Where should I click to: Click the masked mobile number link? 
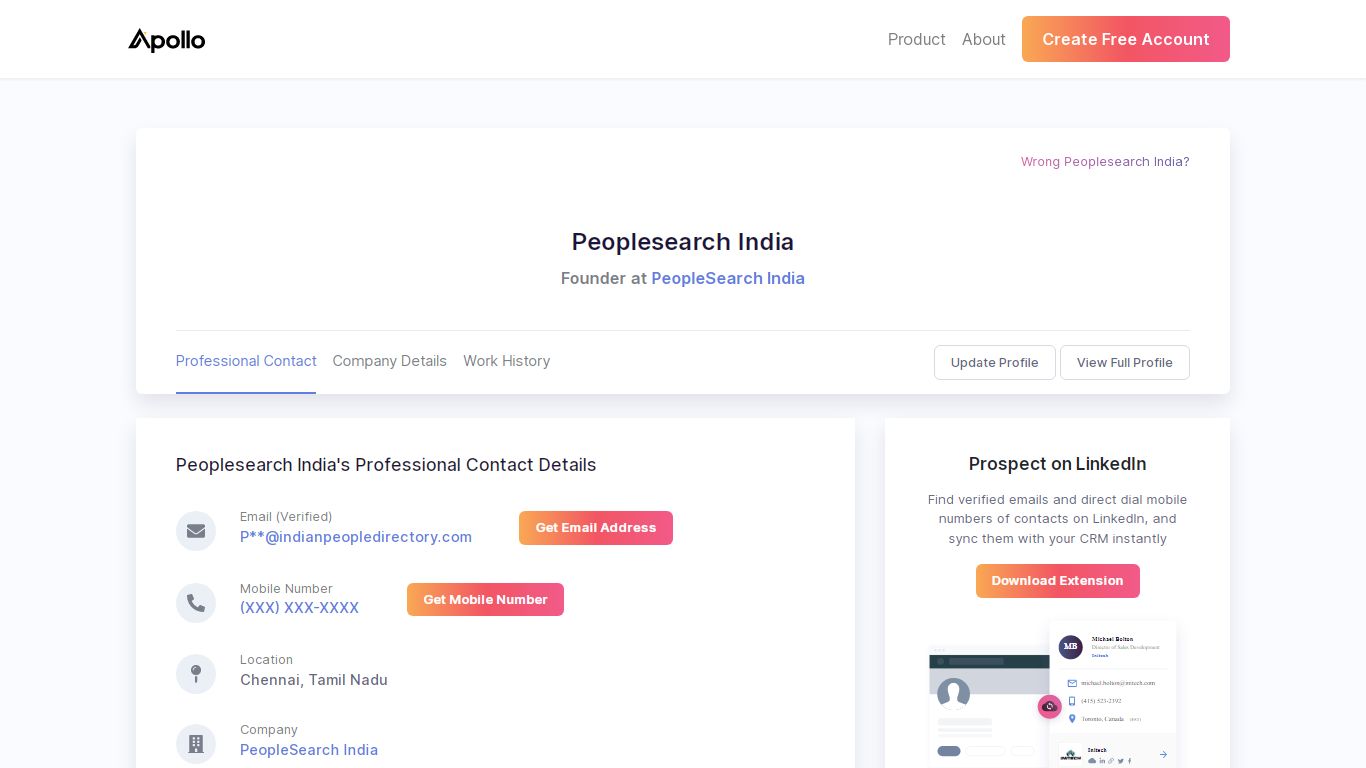tap(299, 608)
